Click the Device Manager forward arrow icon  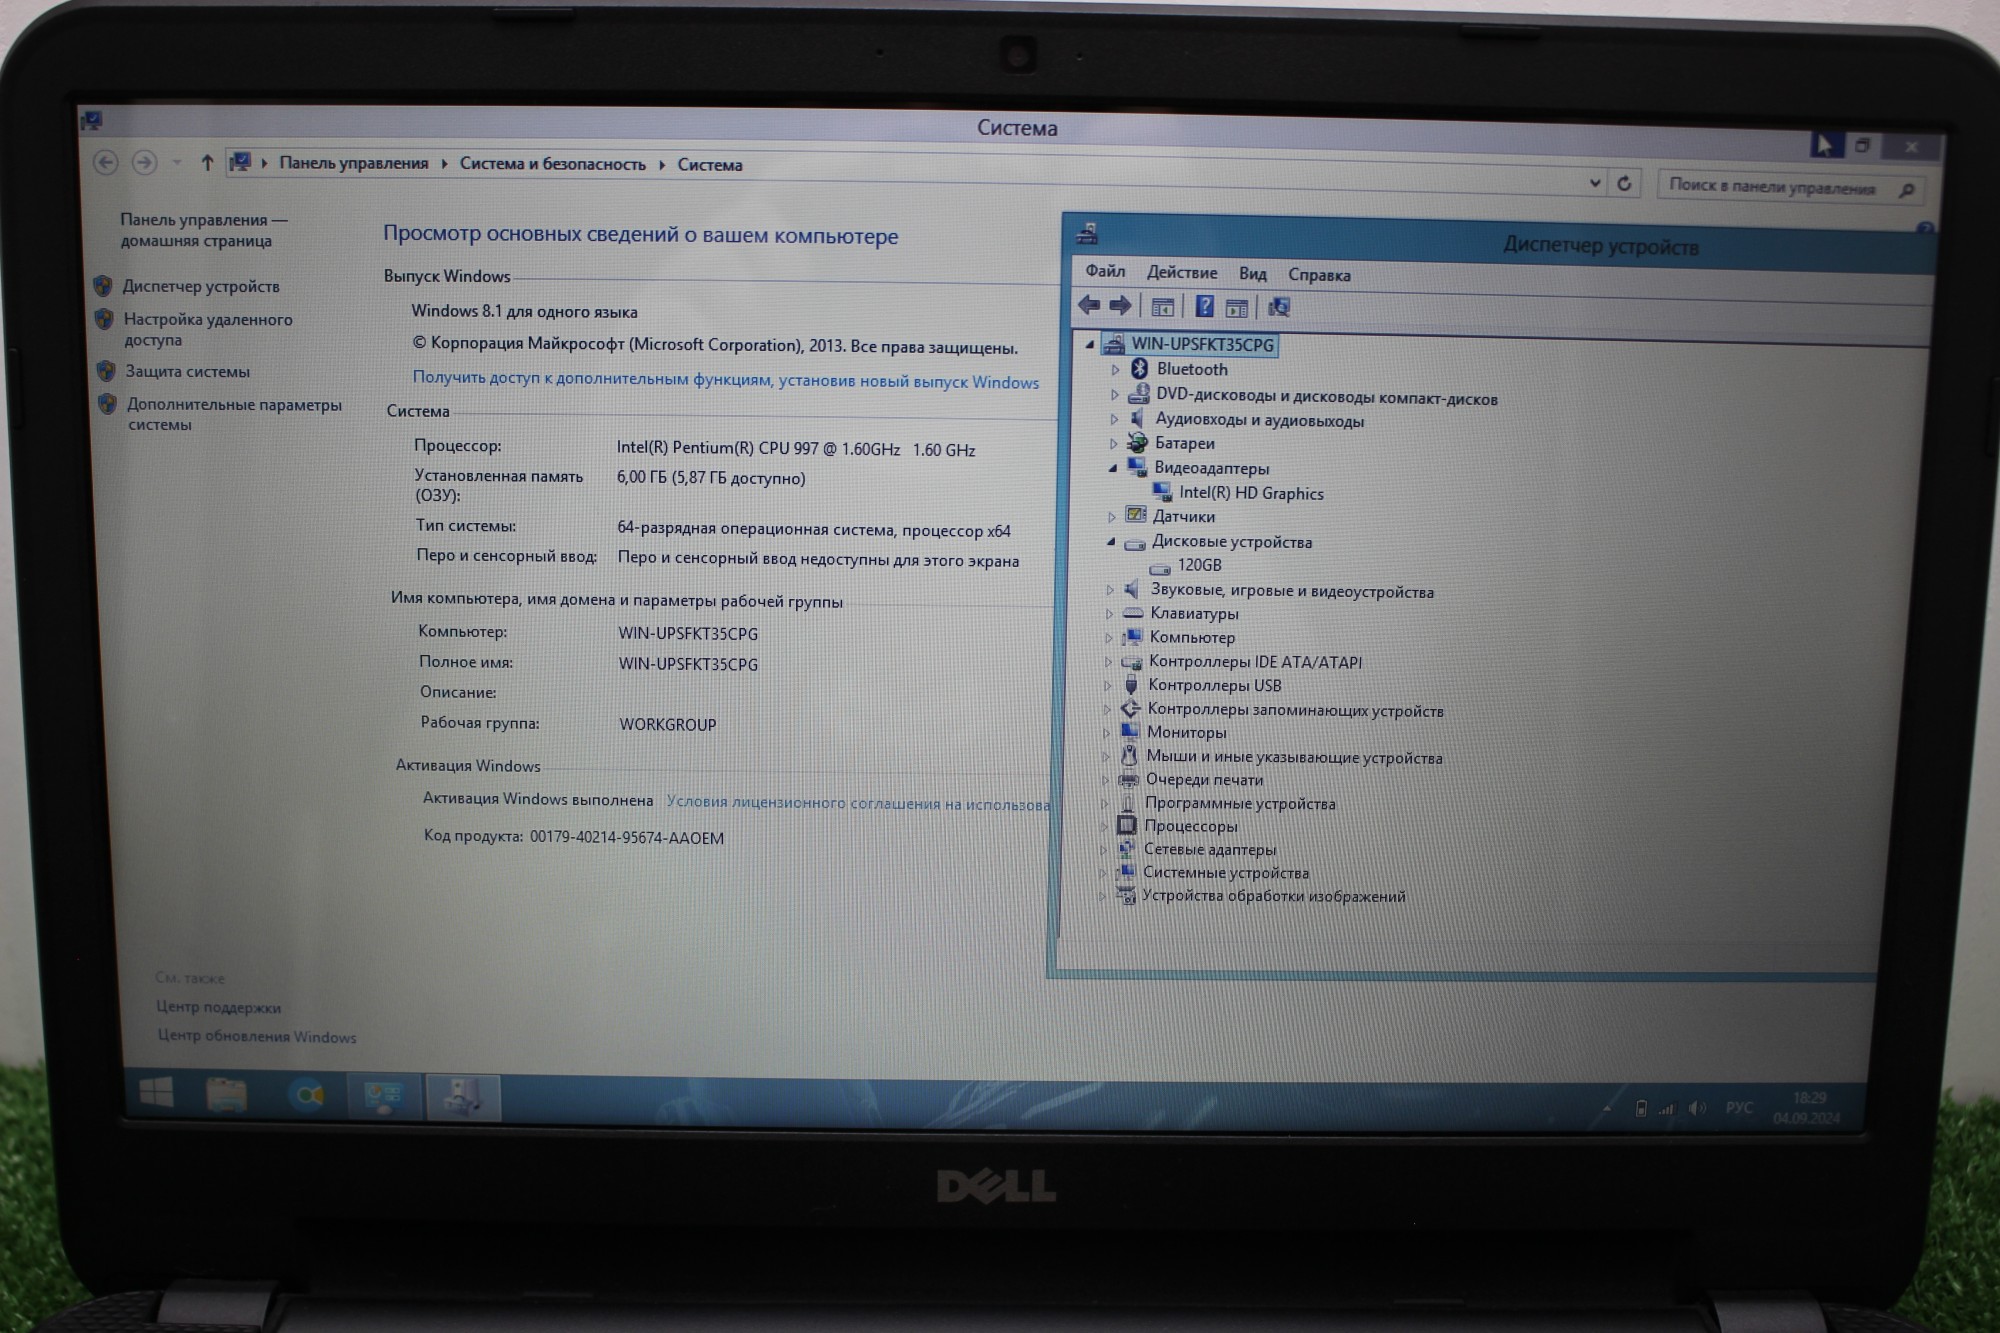point(1121,305)
